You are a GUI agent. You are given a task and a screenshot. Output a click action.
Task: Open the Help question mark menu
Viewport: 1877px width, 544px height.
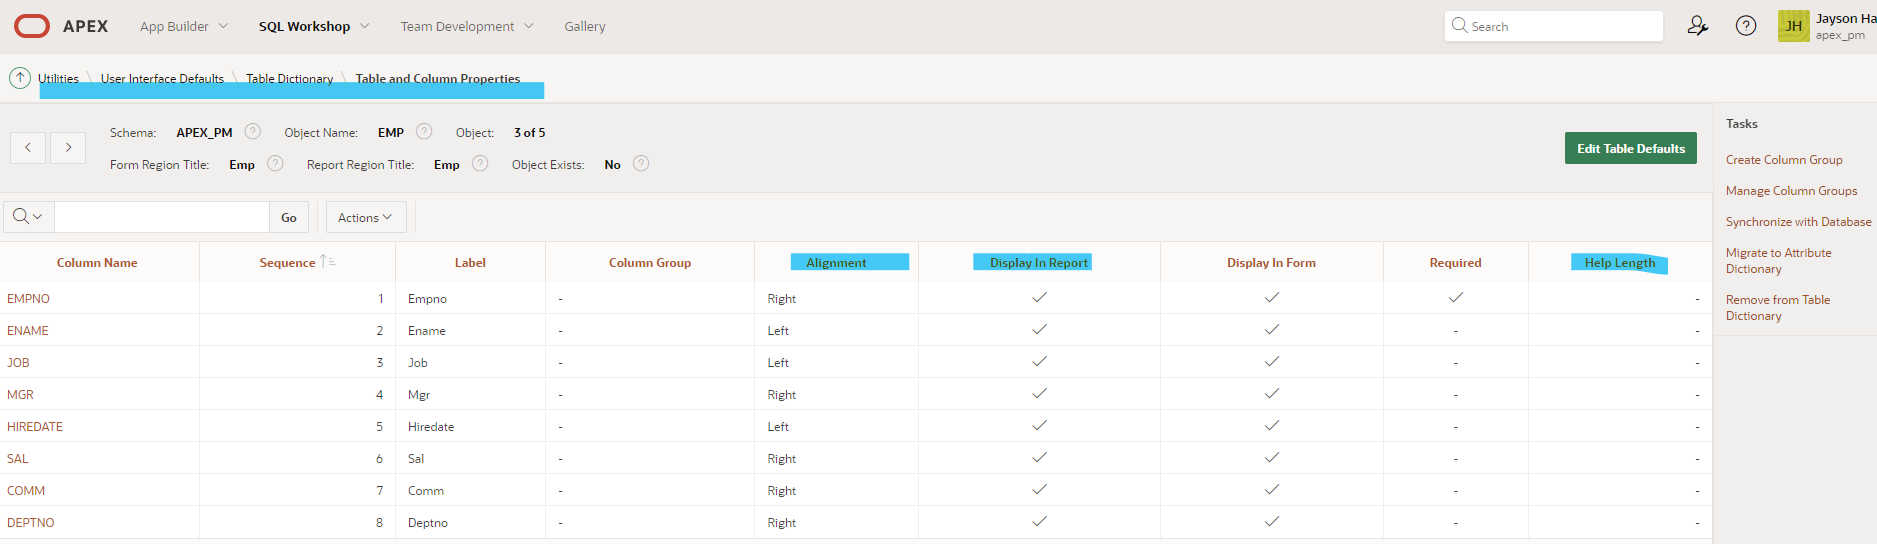pos(1745,26)
